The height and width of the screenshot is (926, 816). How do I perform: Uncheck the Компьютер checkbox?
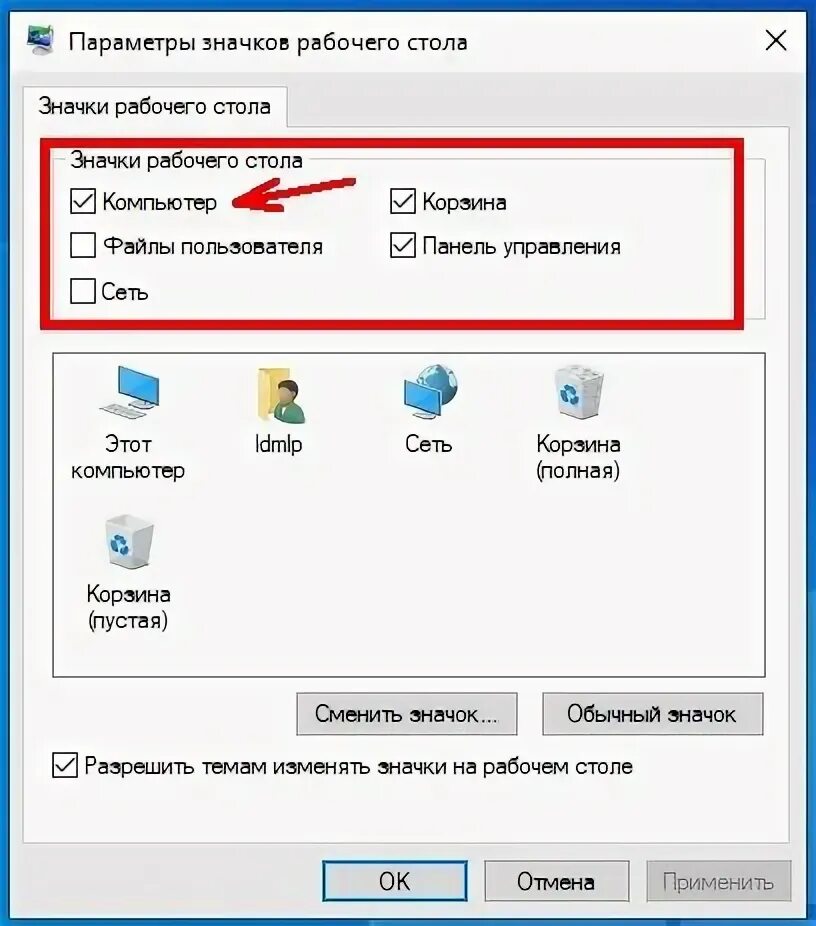(83, 201)
